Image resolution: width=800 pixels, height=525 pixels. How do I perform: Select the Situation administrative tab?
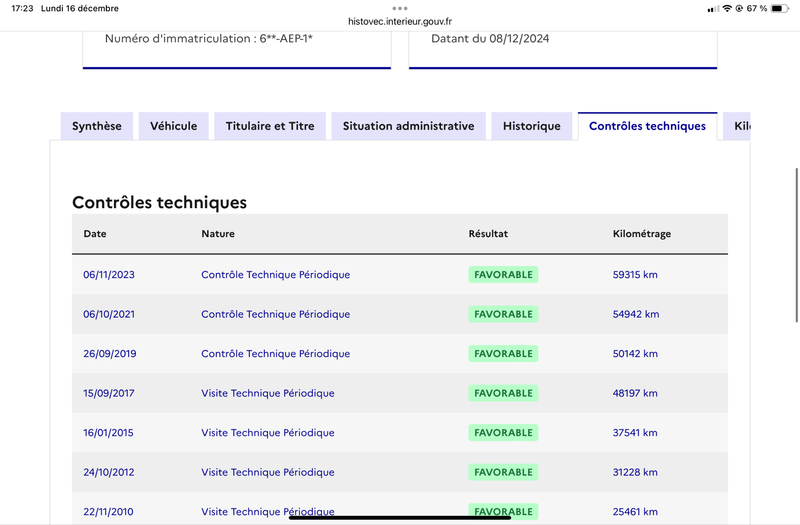[x=408, y=126]
